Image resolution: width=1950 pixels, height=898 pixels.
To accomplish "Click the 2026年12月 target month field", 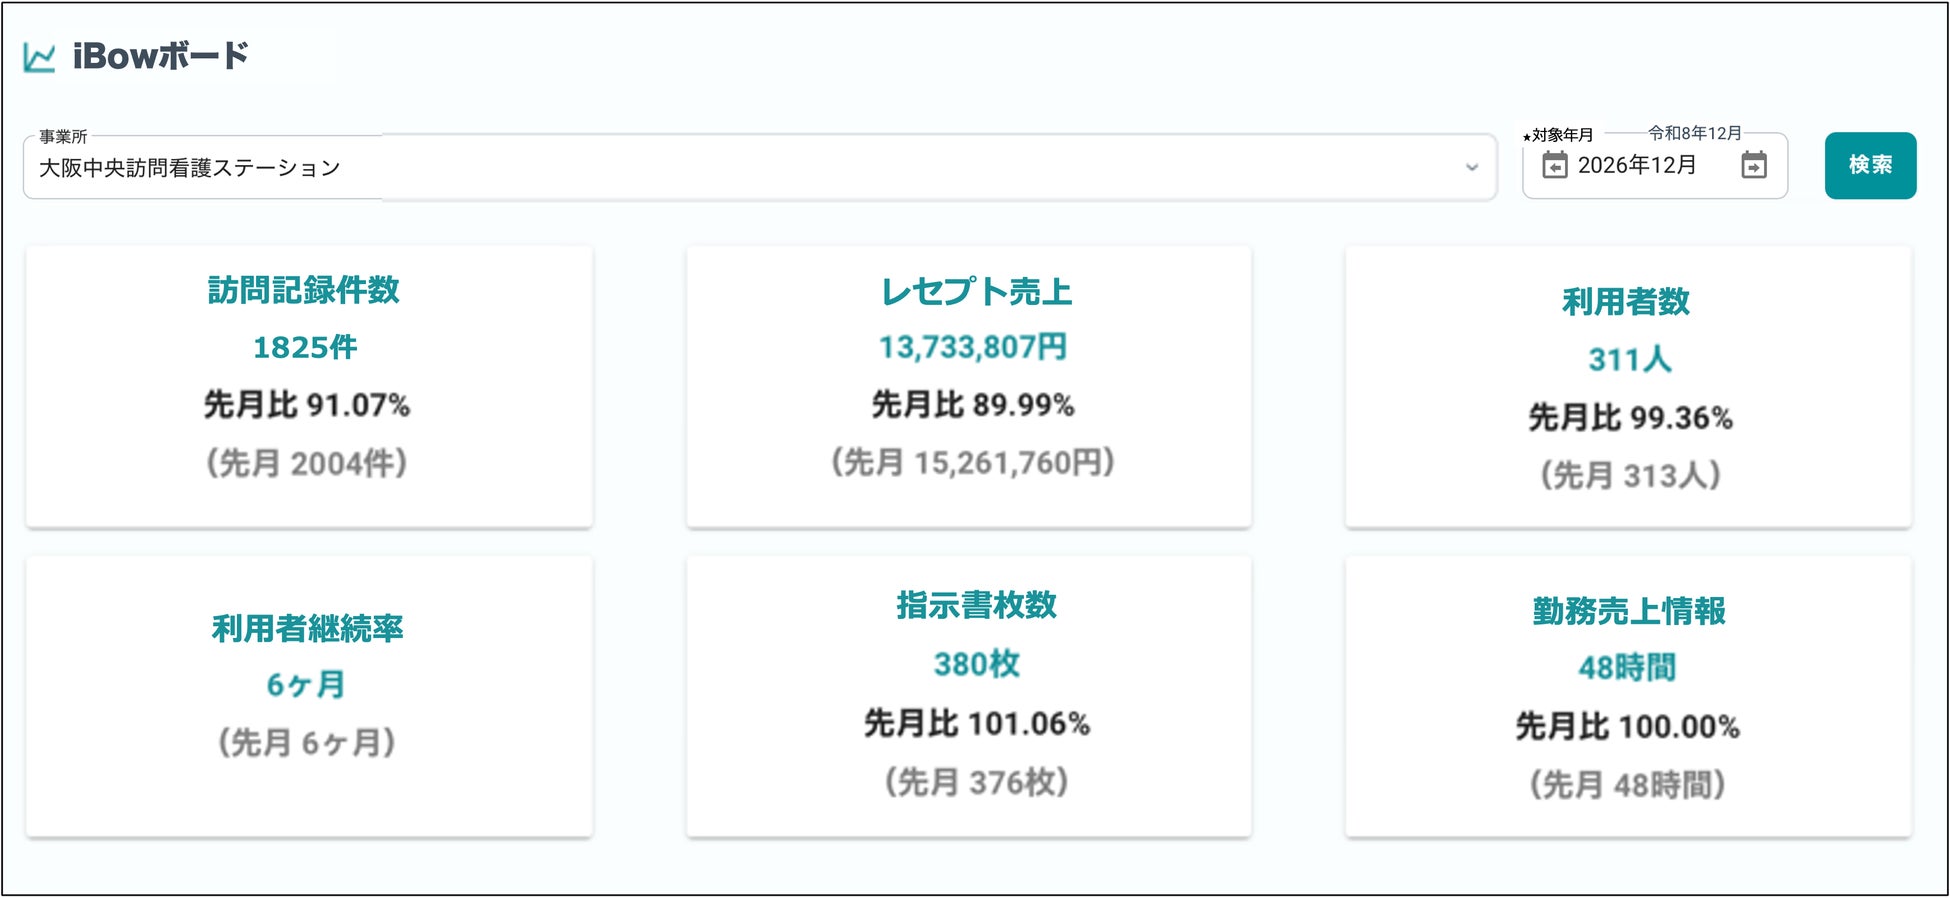I will point(1637,165).
